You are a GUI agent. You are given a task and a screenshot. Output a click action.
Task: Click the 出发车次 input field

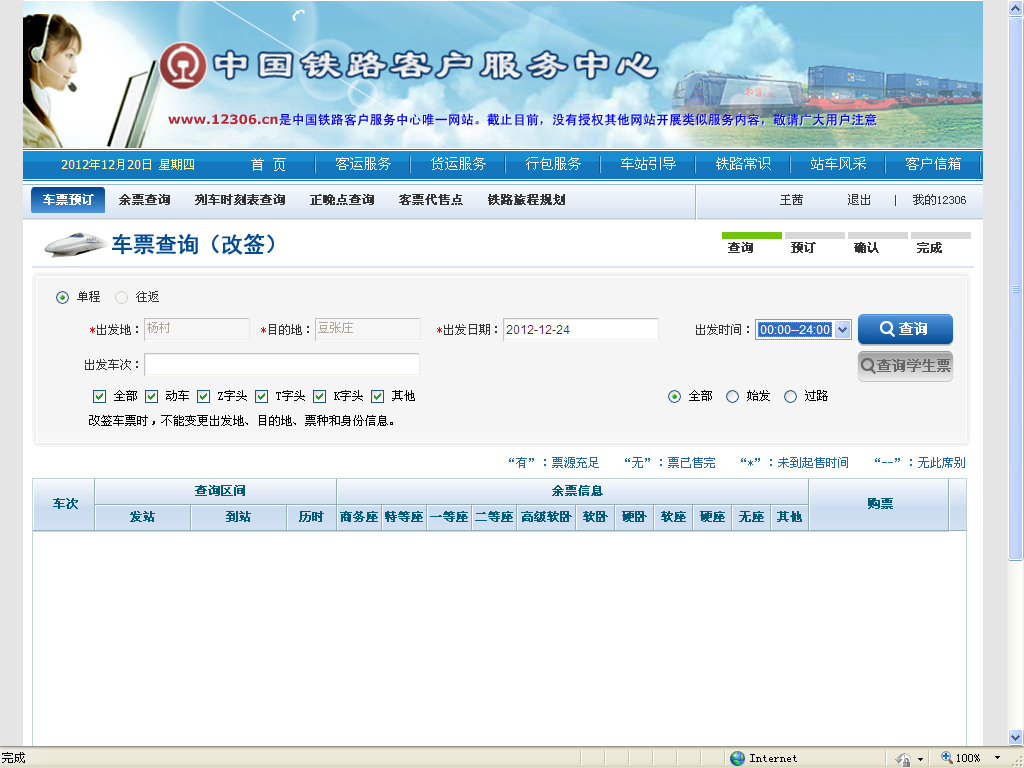[281, 364]
